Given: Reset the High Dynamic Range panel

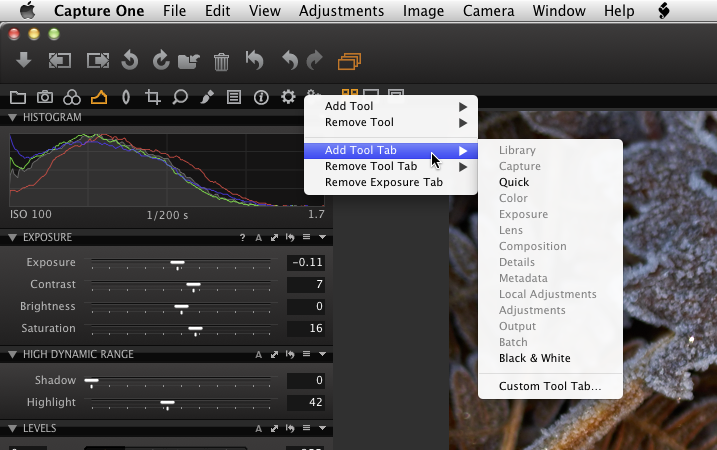Looking at the screenshot, I should [290, 354].
